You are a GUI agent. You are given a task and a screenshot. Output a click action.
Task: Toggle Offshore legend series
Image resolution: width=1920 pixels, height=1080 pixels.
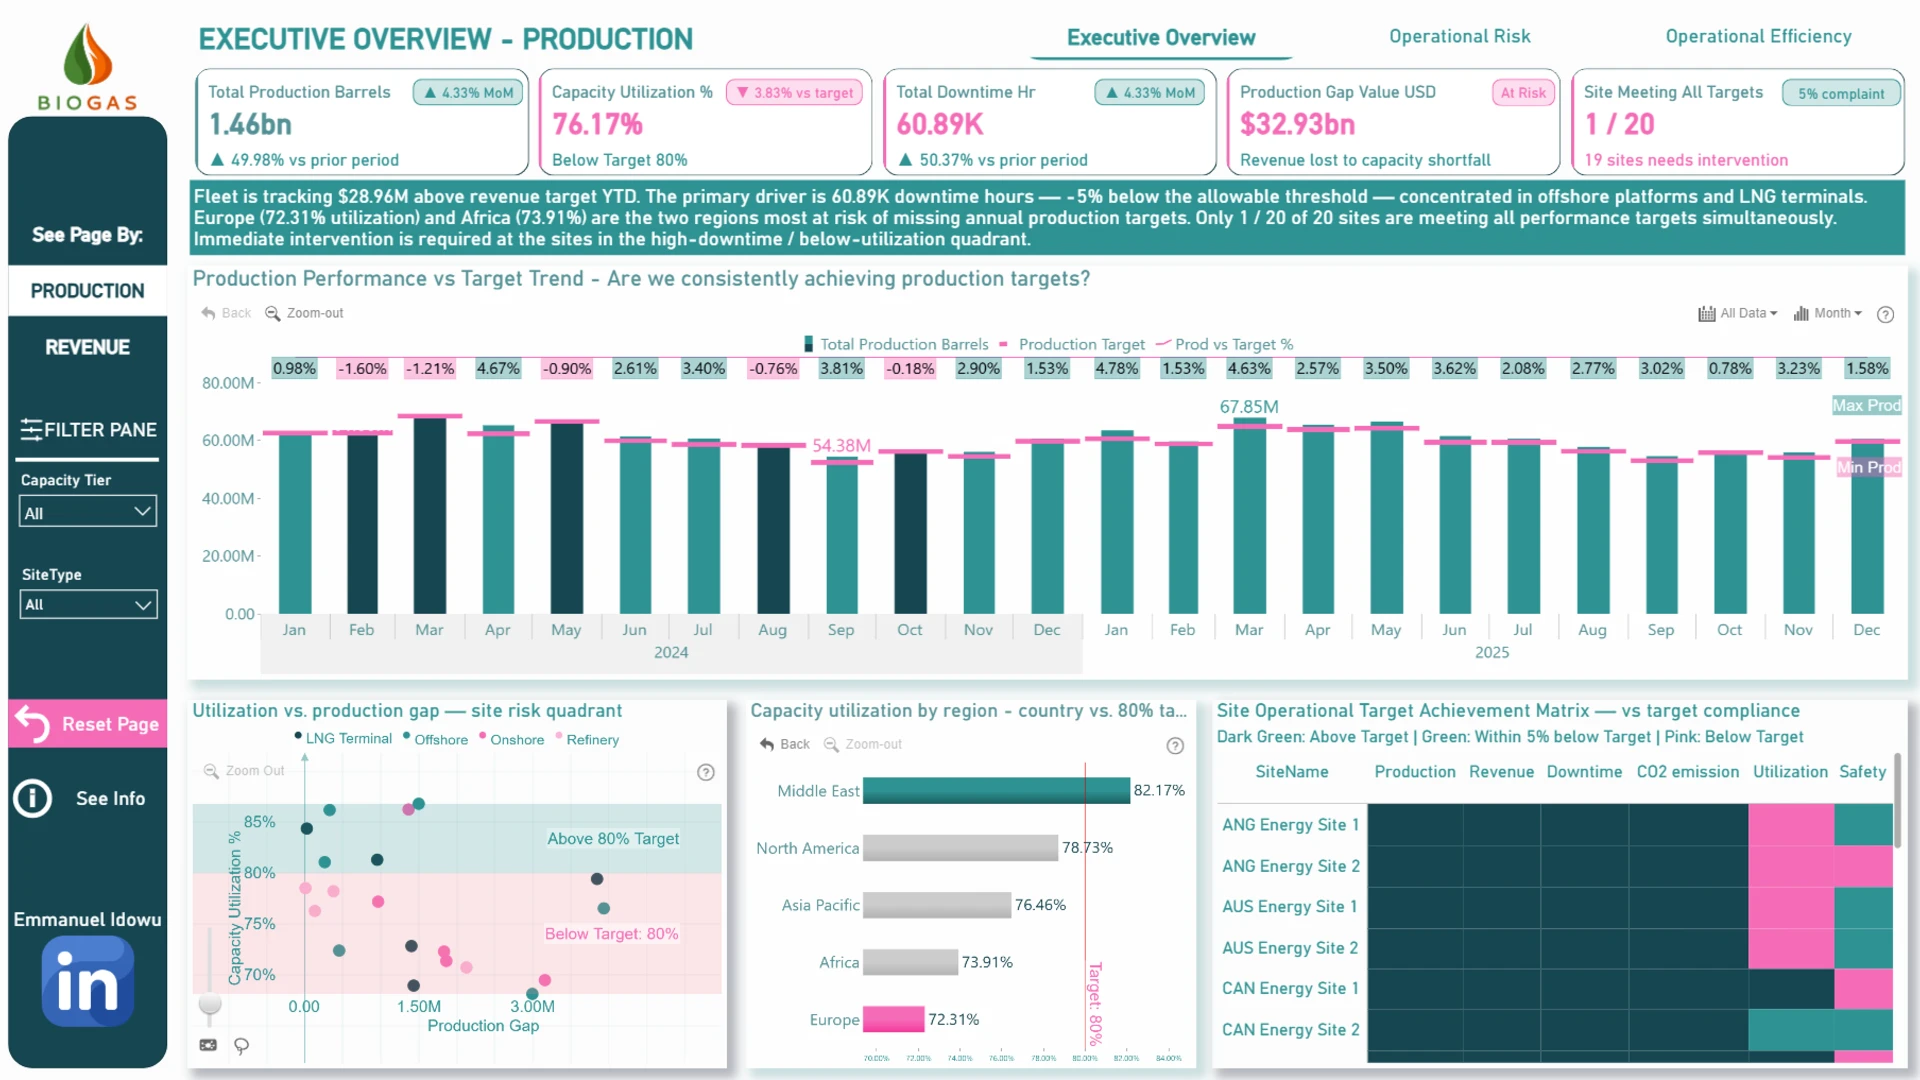tap(435, 740)
